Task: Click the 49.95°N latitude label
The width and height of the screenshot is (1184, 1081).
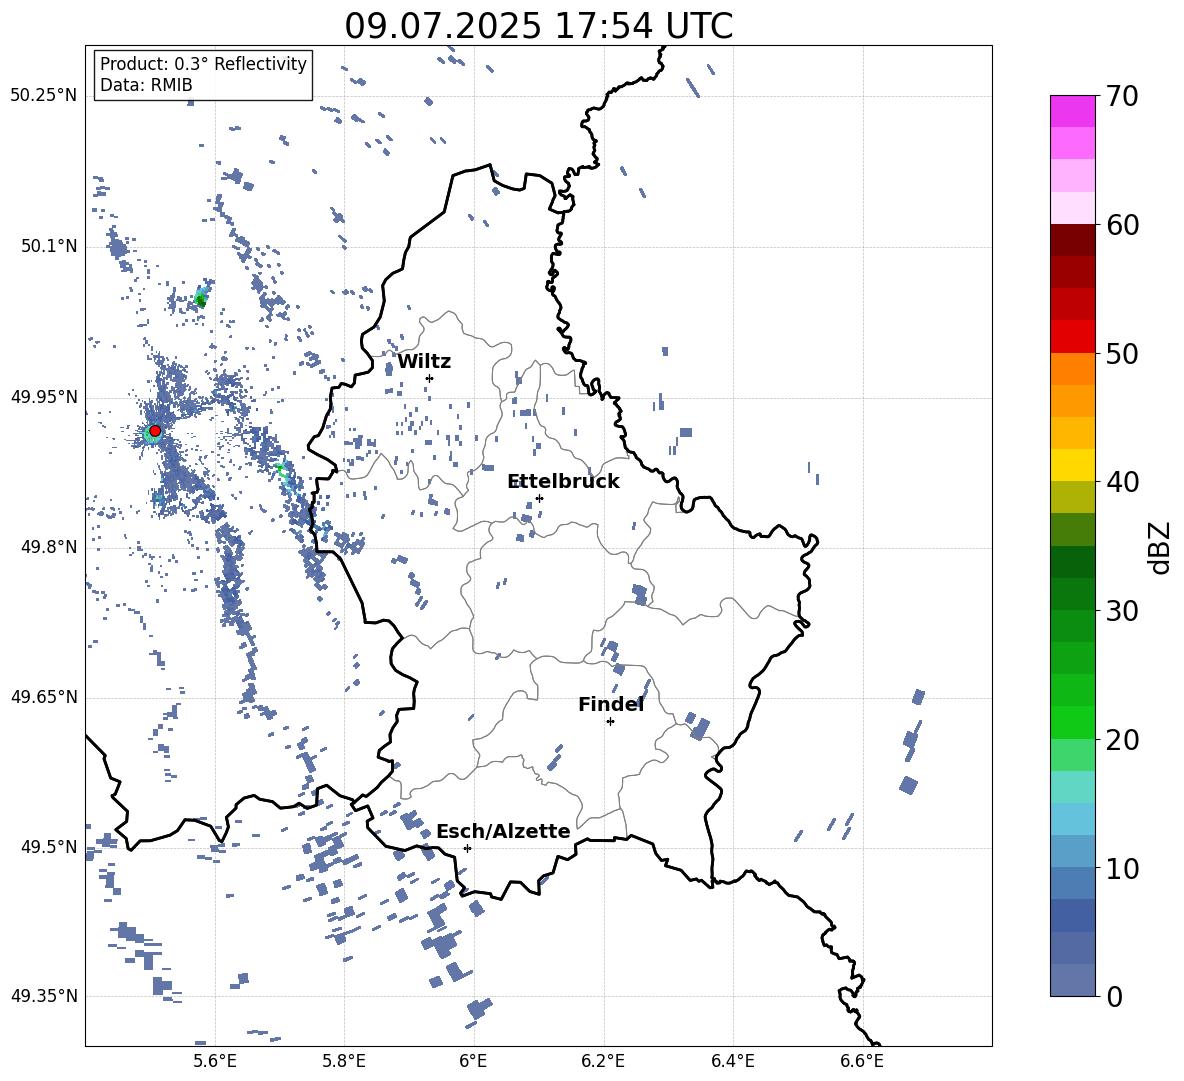Action: (44, 397)
